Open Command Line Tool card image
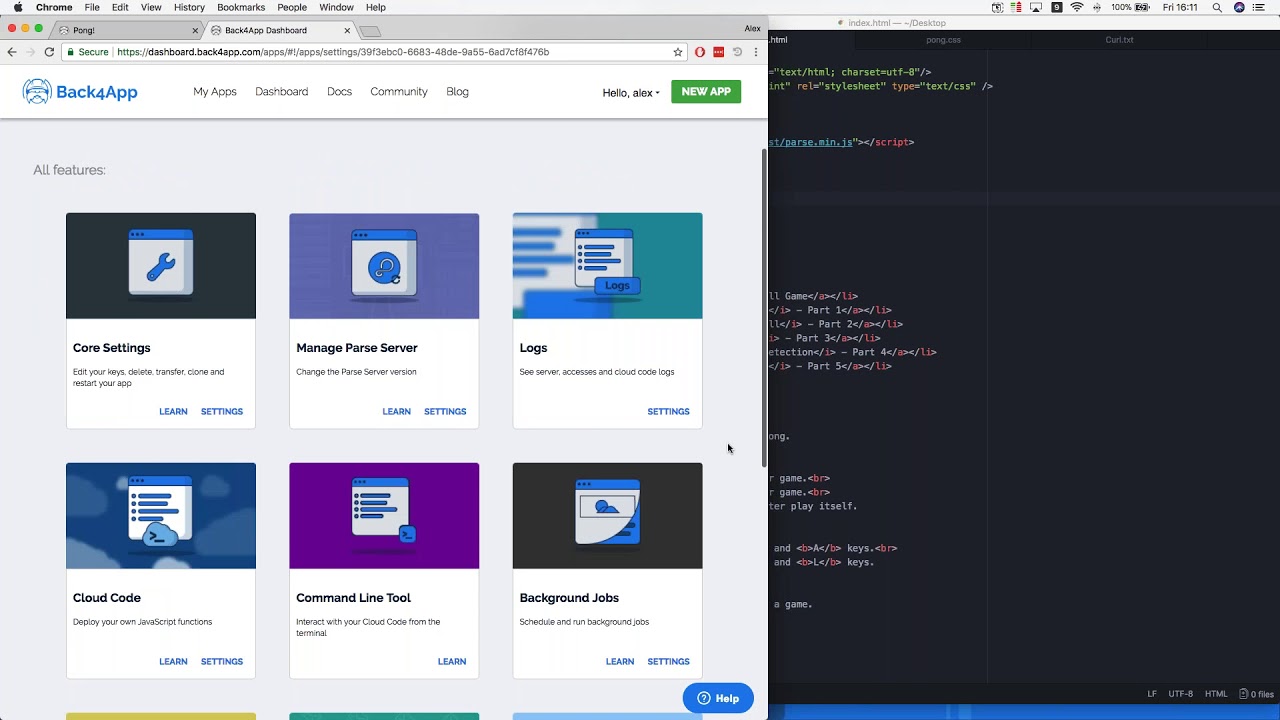The width and height of the screenshot is (1280, 720). coord(384,516)
